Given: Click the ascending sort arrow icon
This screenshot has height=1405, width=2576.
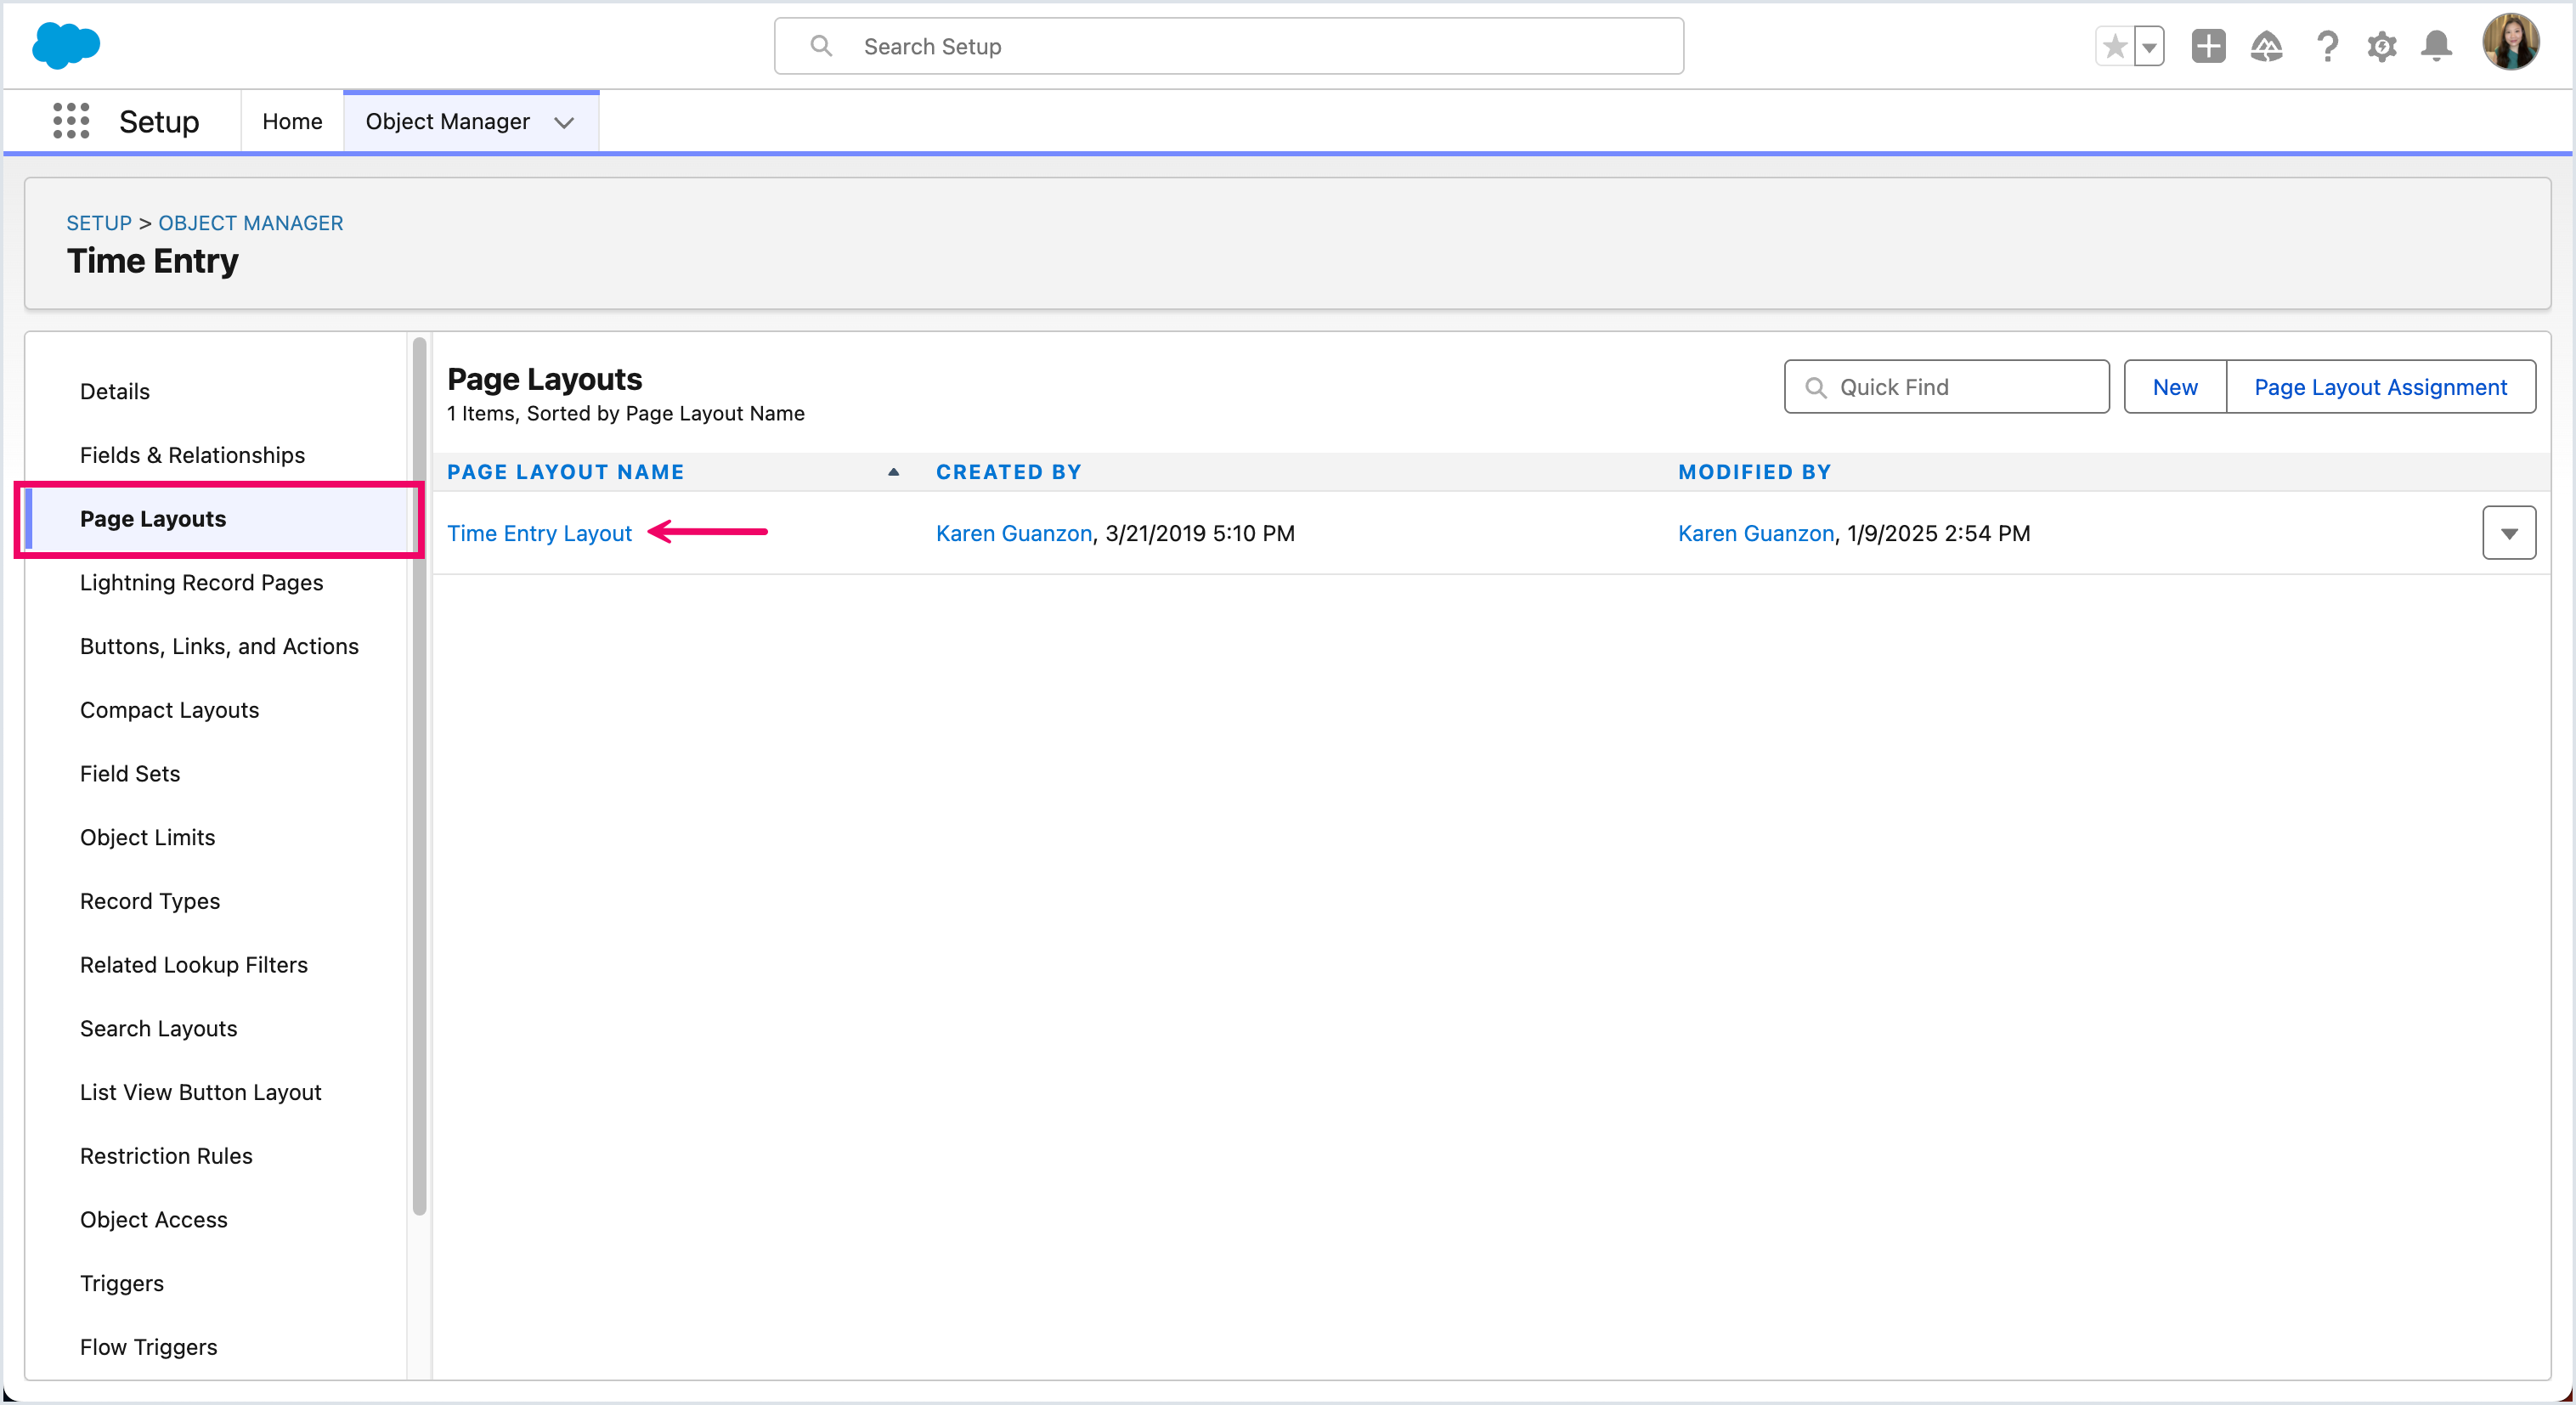Looking at the screenshot, I should 893,472.
